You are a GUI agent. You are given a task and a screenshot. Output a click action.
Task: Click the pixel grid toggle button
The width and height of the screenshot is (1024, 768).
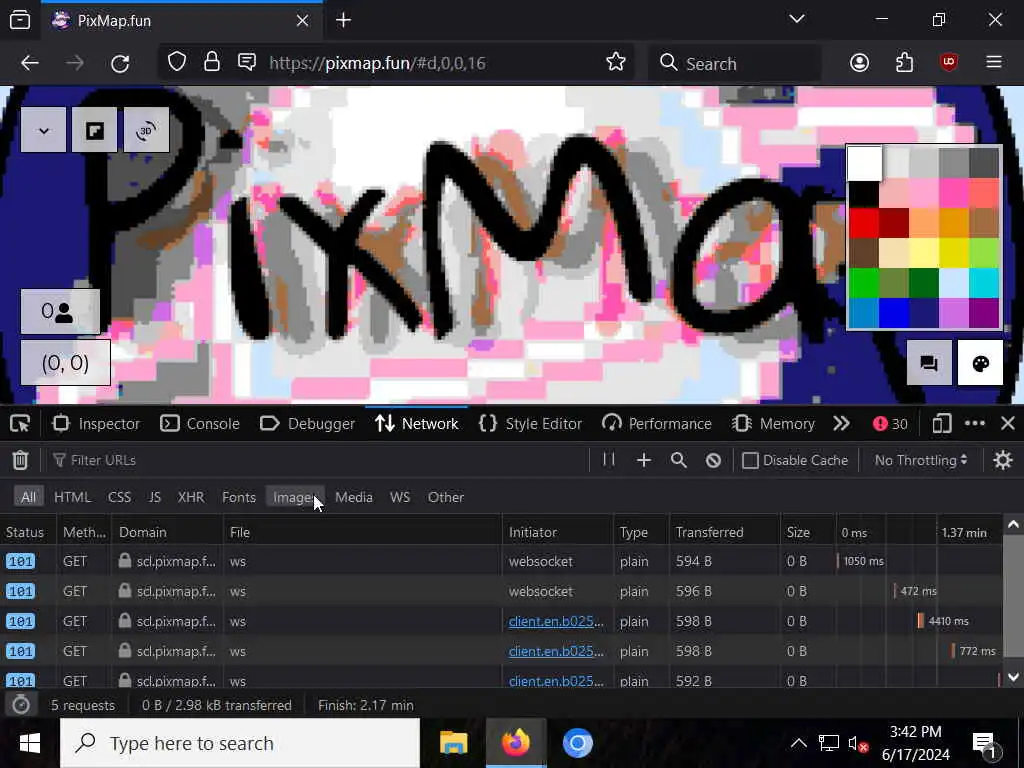coord(95,130)
